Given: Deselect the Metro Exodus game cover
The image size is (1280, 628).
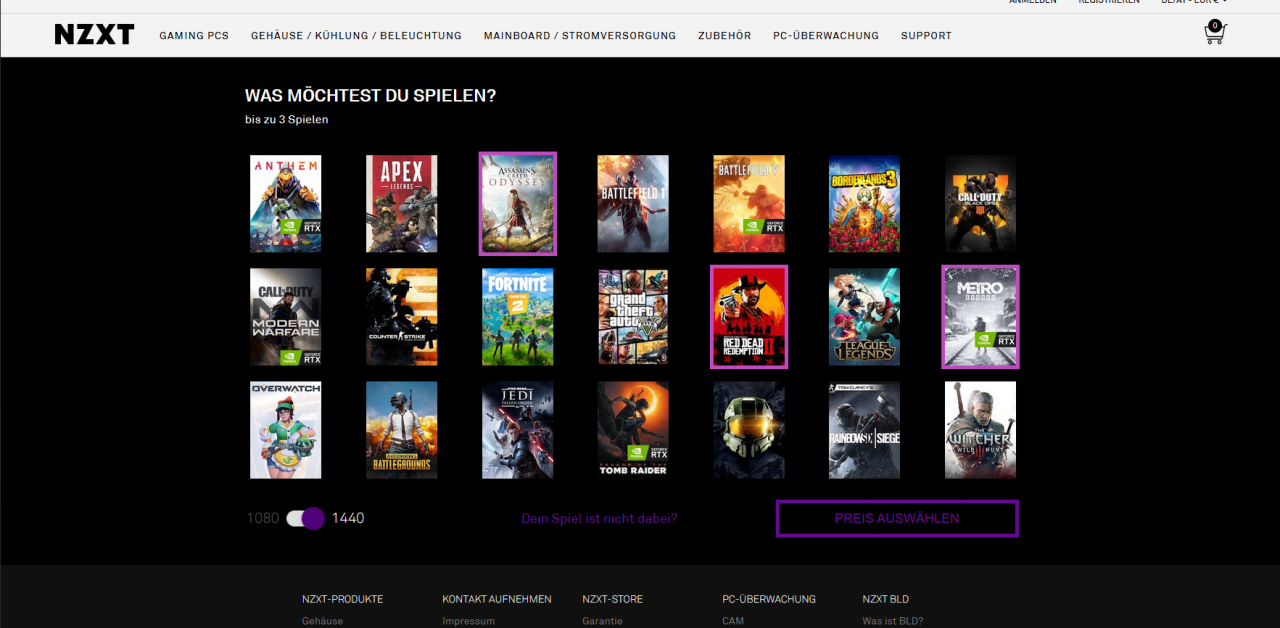Looking at the screenshot, I should (981, 317).
